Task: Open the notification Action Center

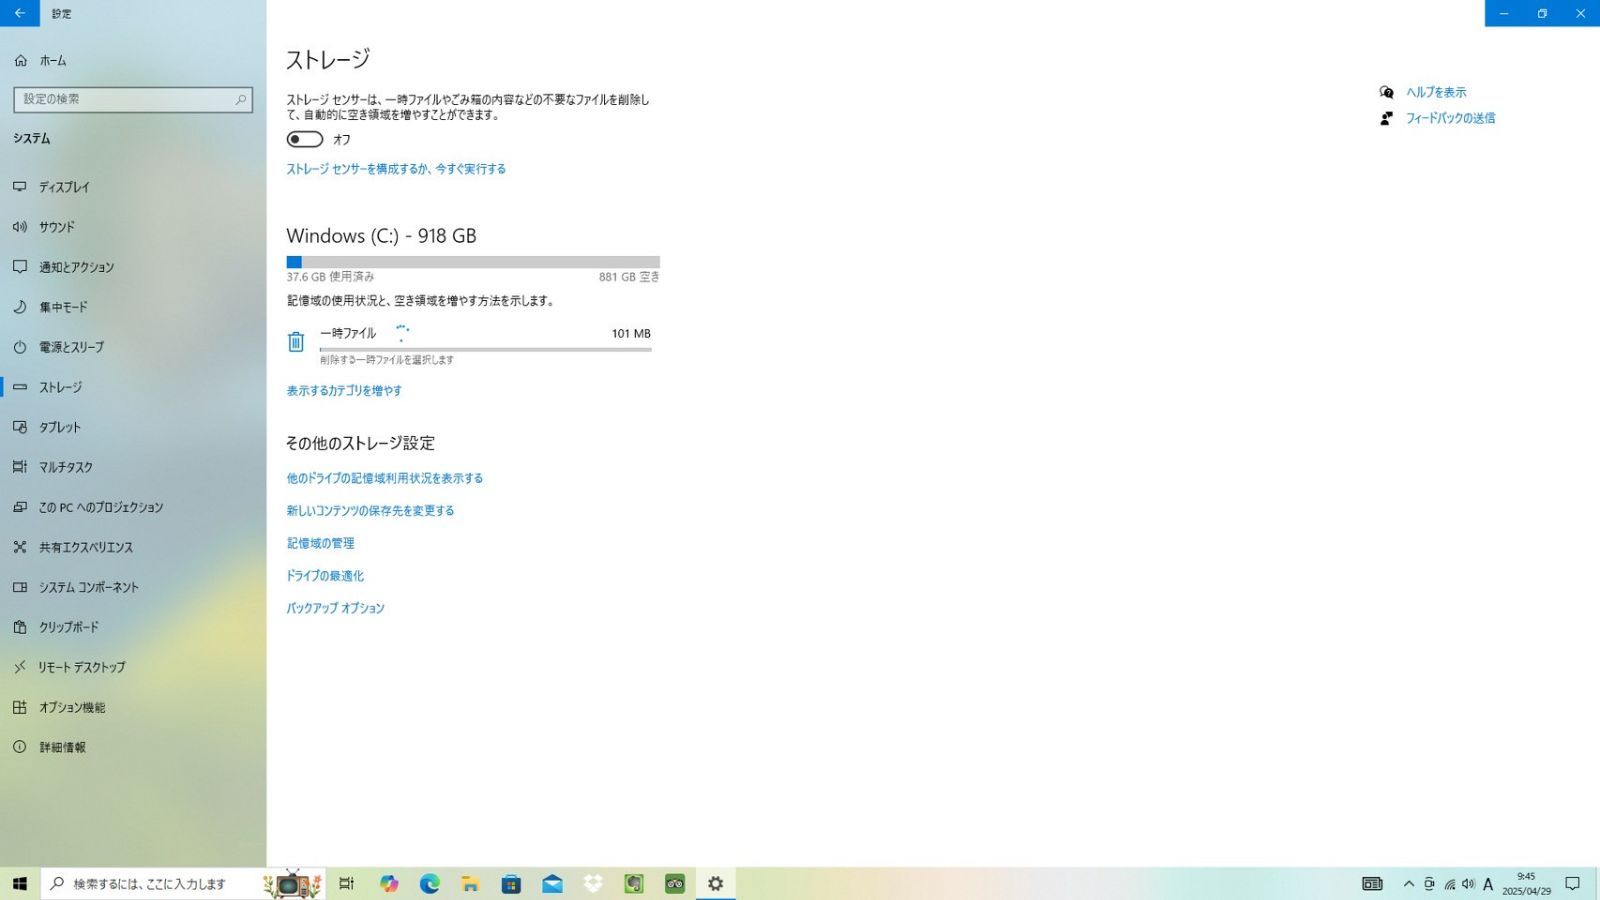Action: (1572, 884)
